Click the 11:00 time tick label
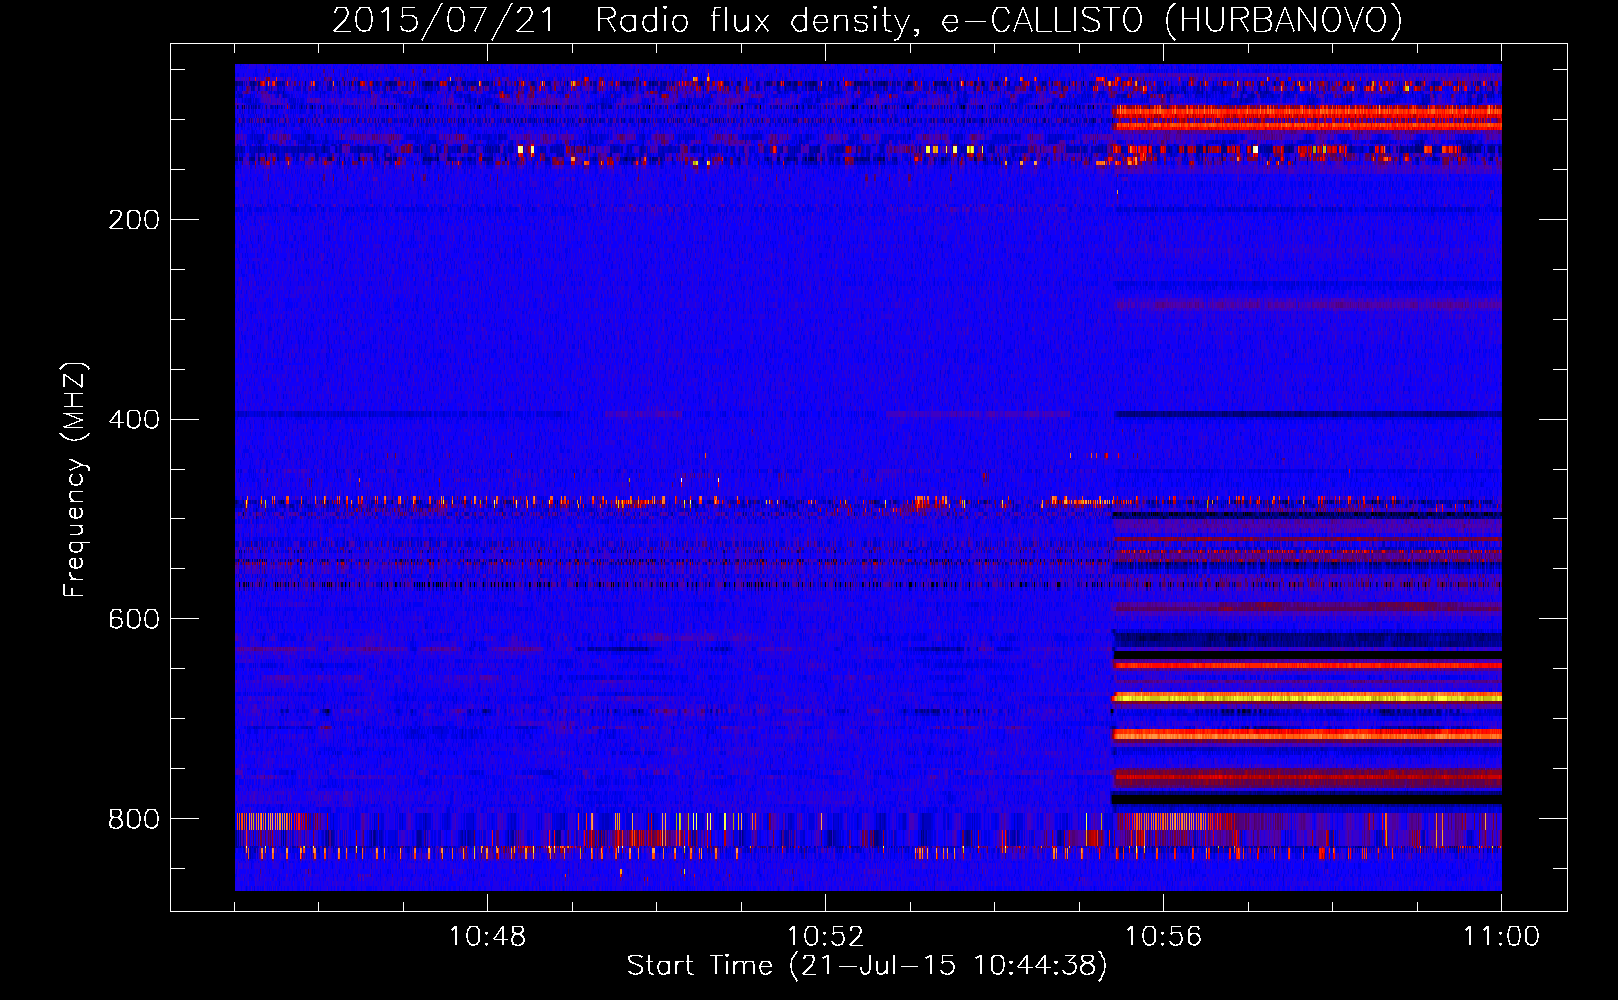Image resolution: width=1618 pixels, height=1000 pixels. pos(1501,937)
